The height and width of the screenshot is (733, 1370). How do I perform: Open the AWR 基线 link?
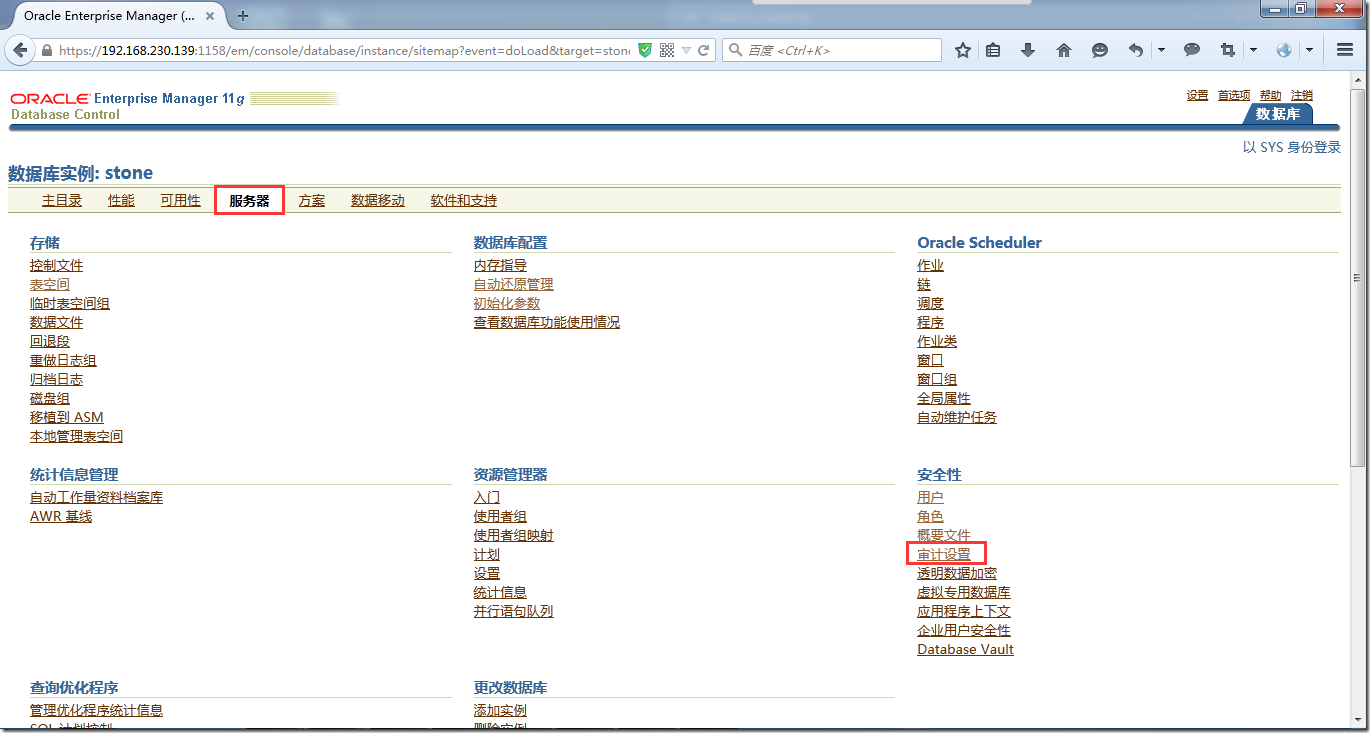pyautogui.click(x=61, y=516)
